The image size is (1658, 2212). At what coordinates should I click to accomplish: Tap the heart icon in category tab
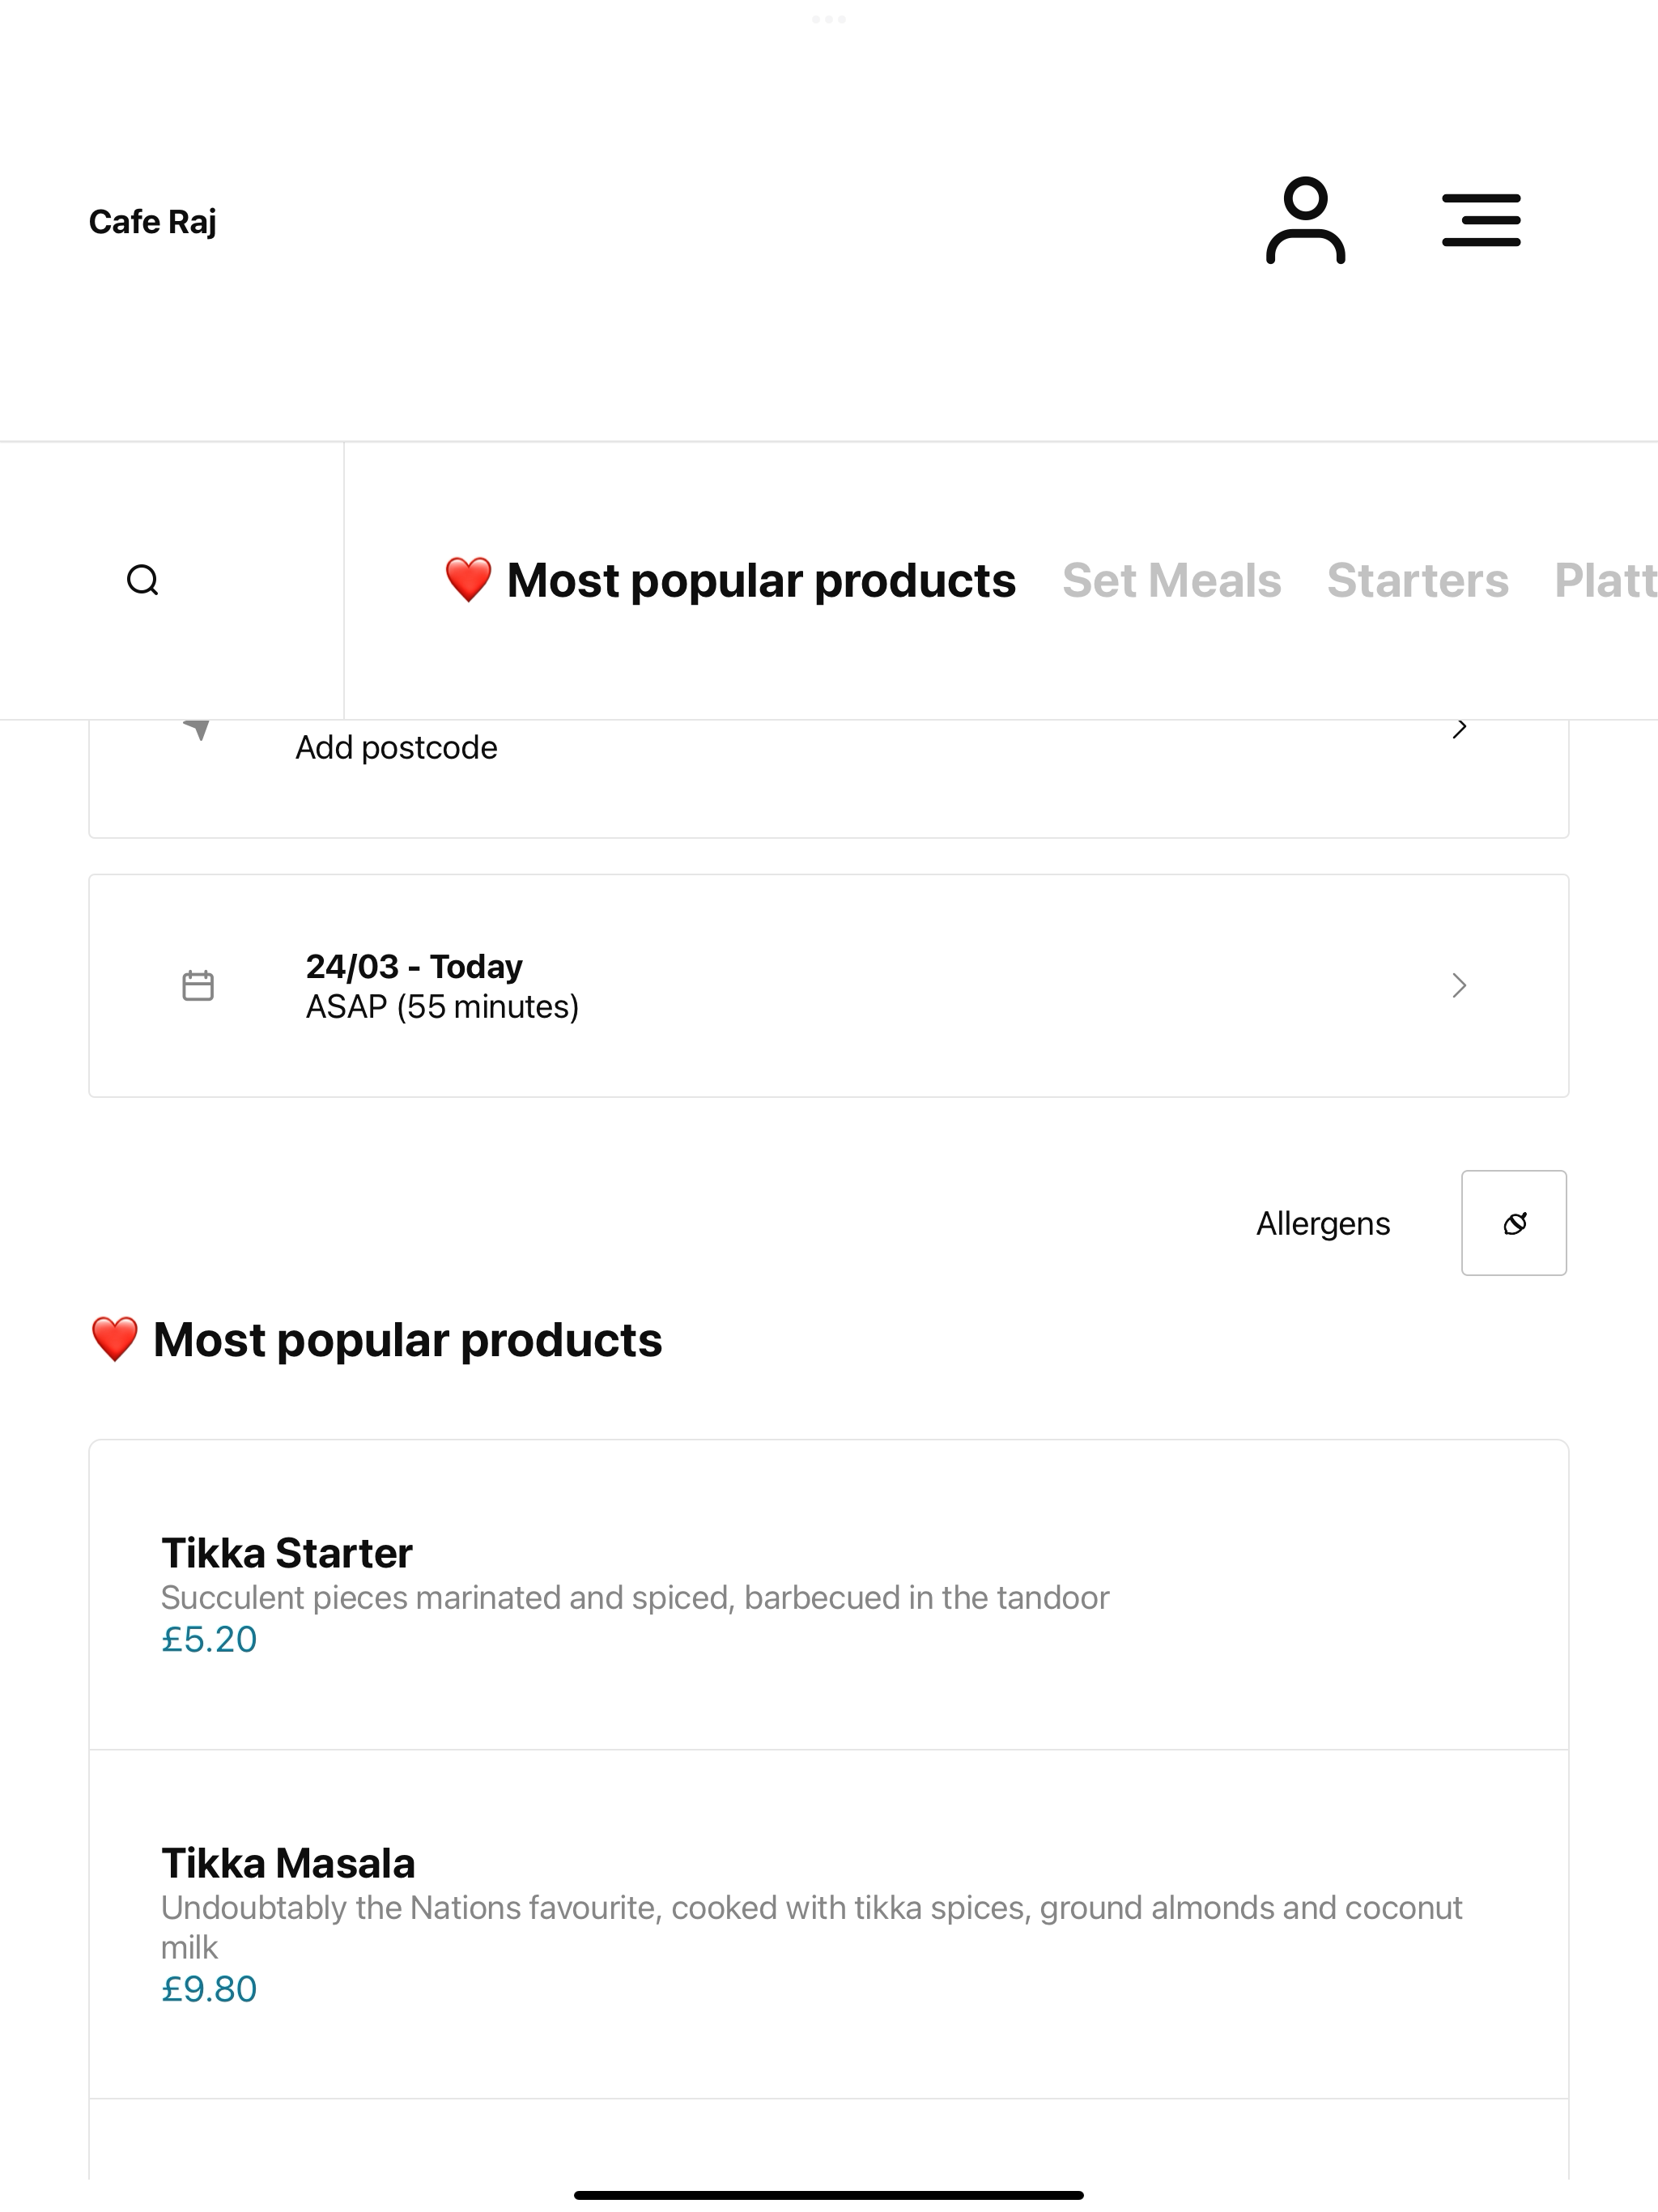pyautogui.click(x=468, y=580)
